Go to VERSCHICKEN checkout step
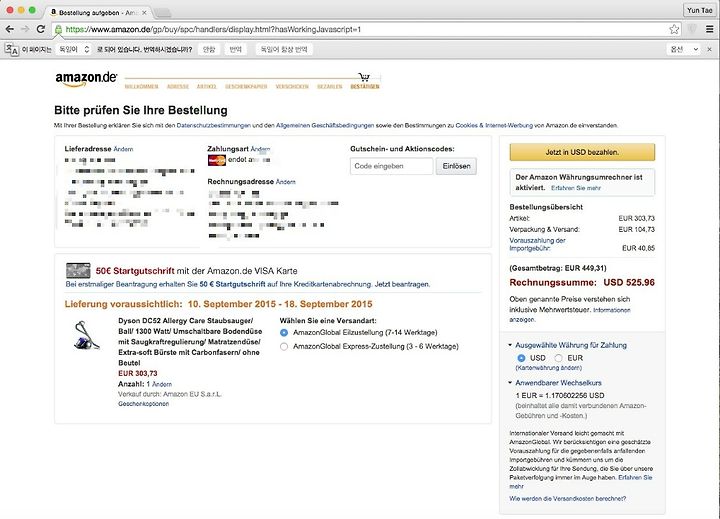 tap(292, 86)
